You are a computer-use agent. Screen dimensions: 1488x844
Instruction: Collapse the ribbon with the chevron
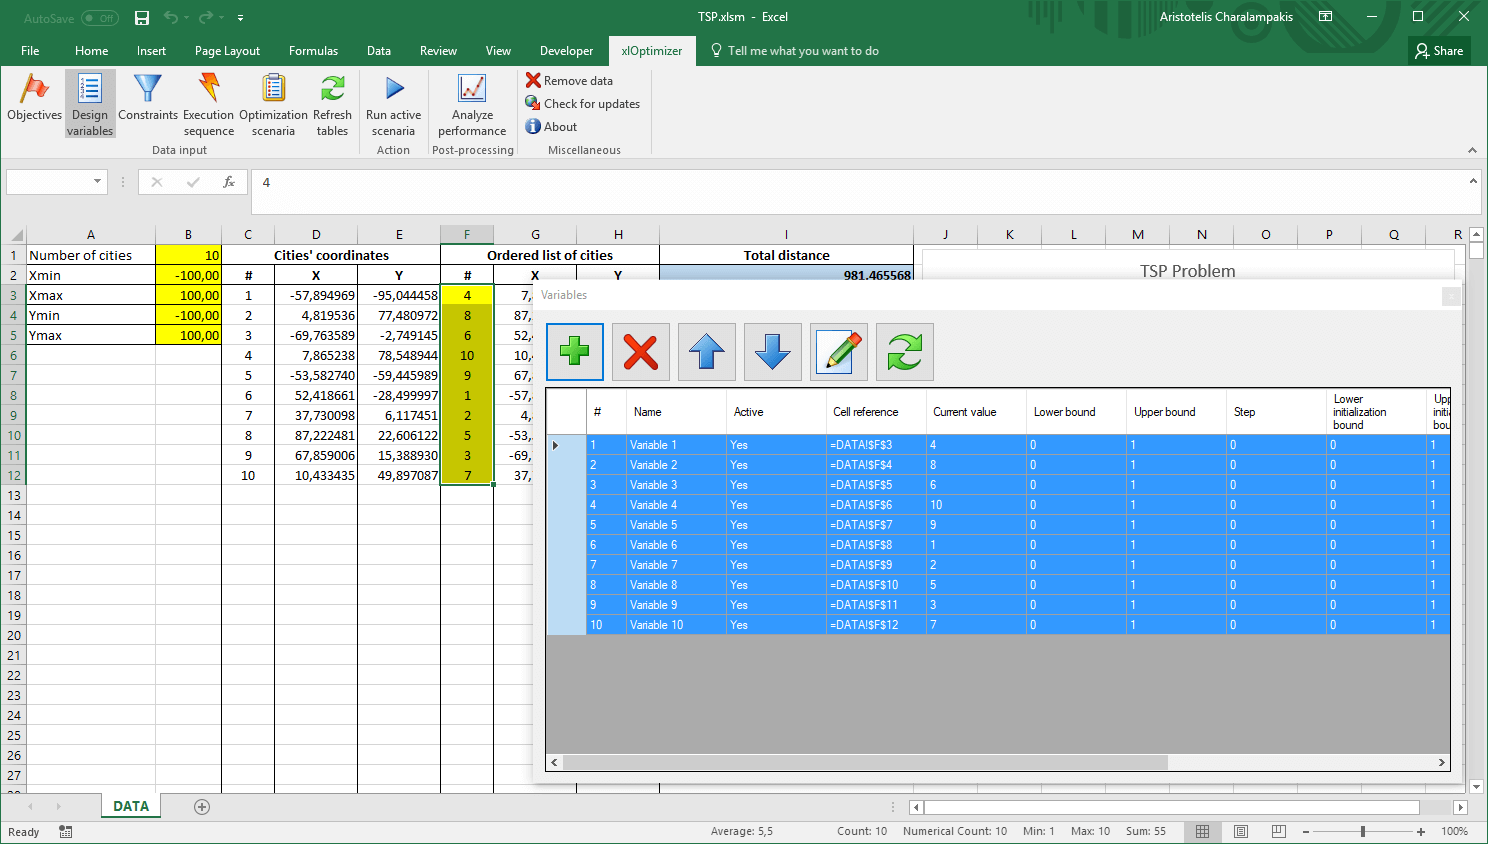pyautogui.click(x=1472, y=150)
